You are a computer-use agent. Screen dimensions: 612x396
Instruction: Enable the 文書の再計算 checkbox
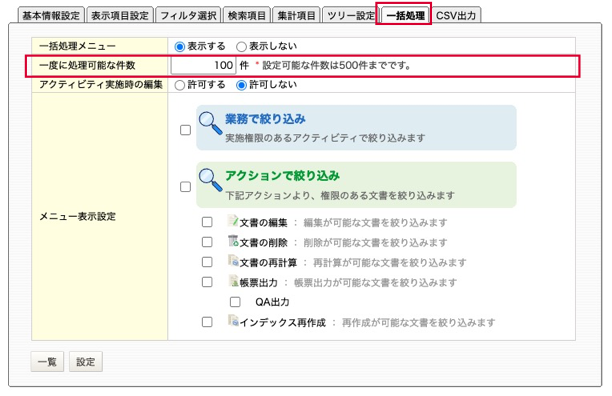click(207, 262)
